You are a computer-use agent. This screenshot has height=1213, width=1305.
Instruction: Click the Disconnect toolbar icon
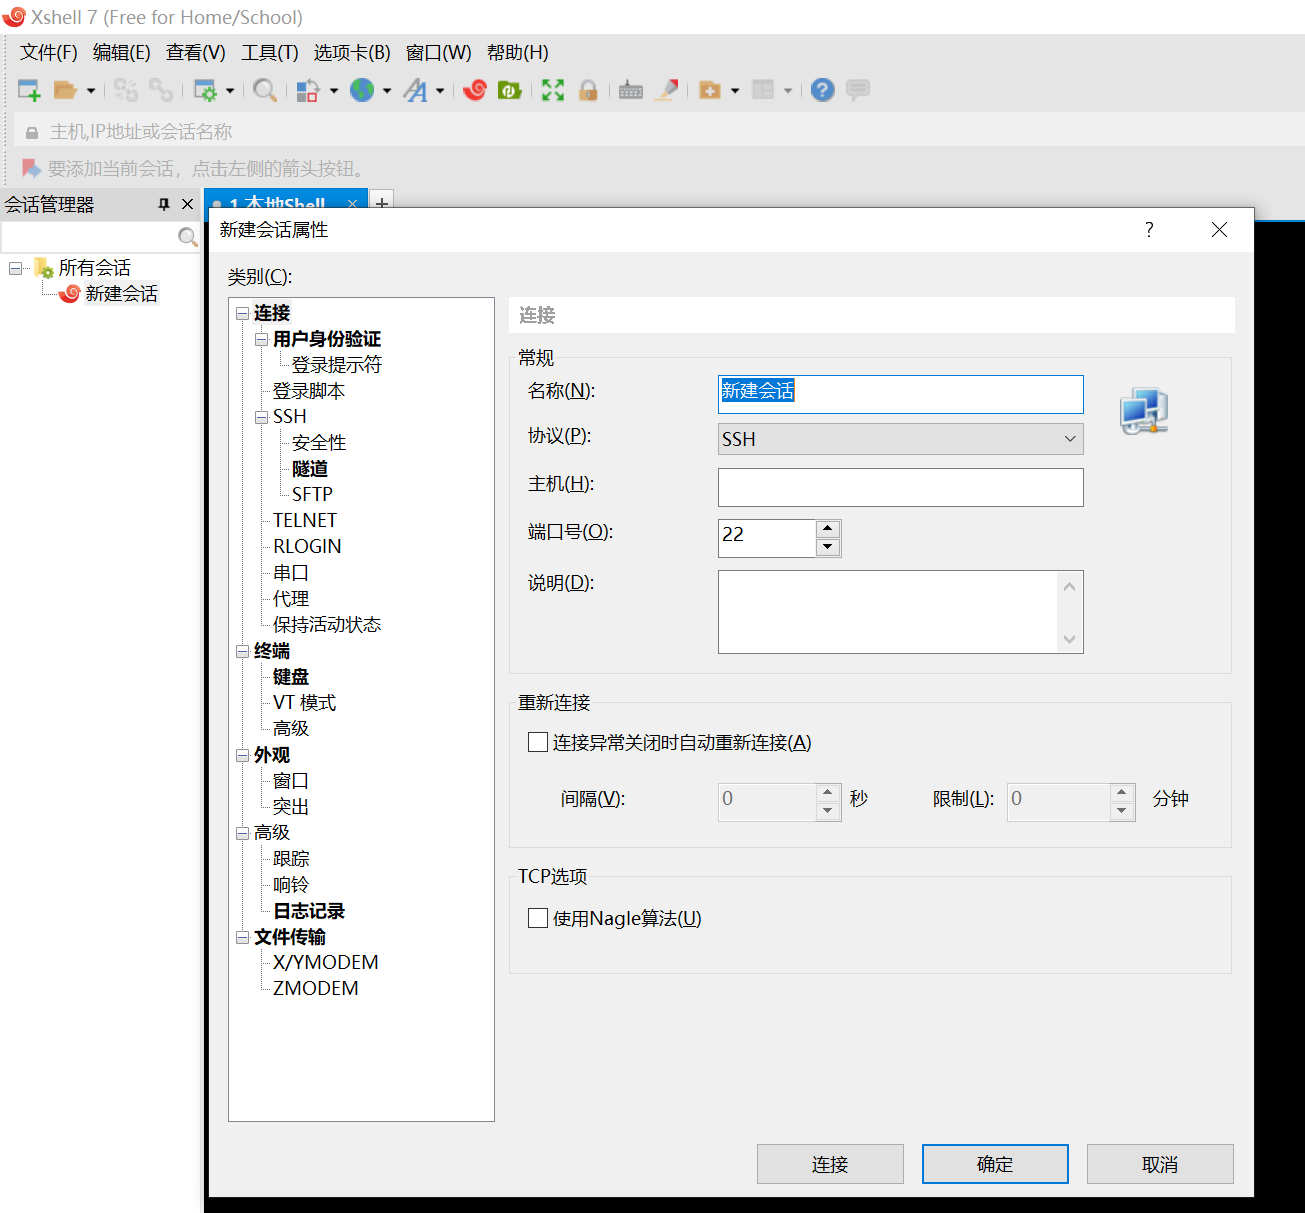click(161, 90)
